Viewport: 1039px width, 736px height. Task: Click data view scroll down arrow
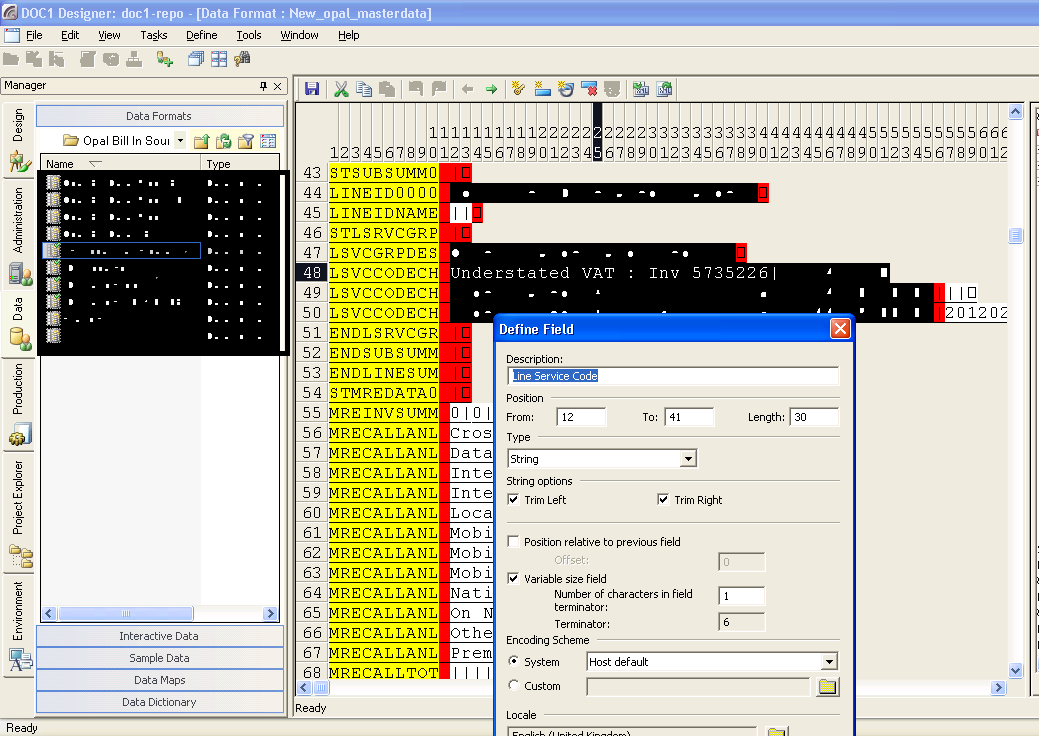click(x=1015, y=670)
